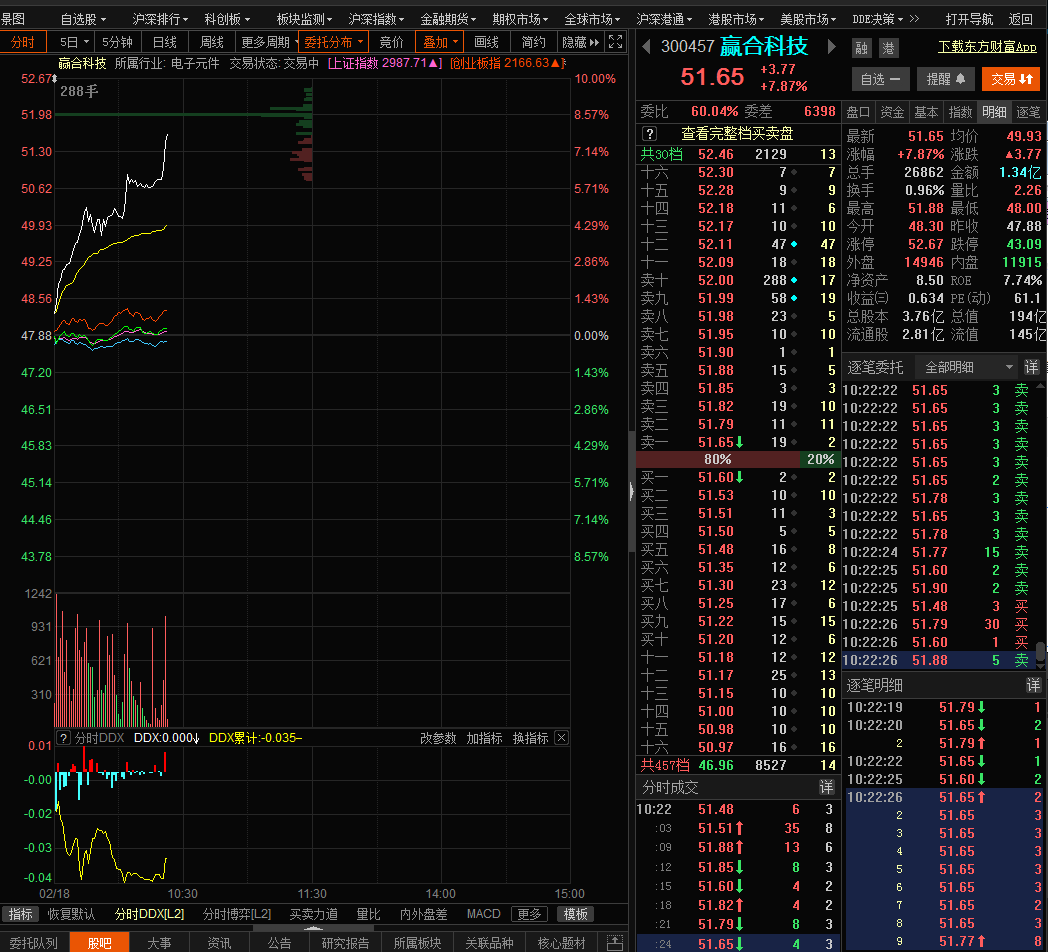Switch to 简约 simple mode

pos(533,42)
